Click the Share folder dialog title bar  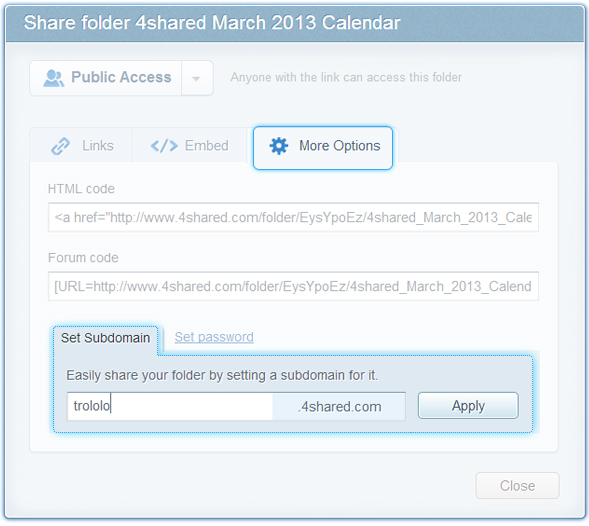coord(295,23)
